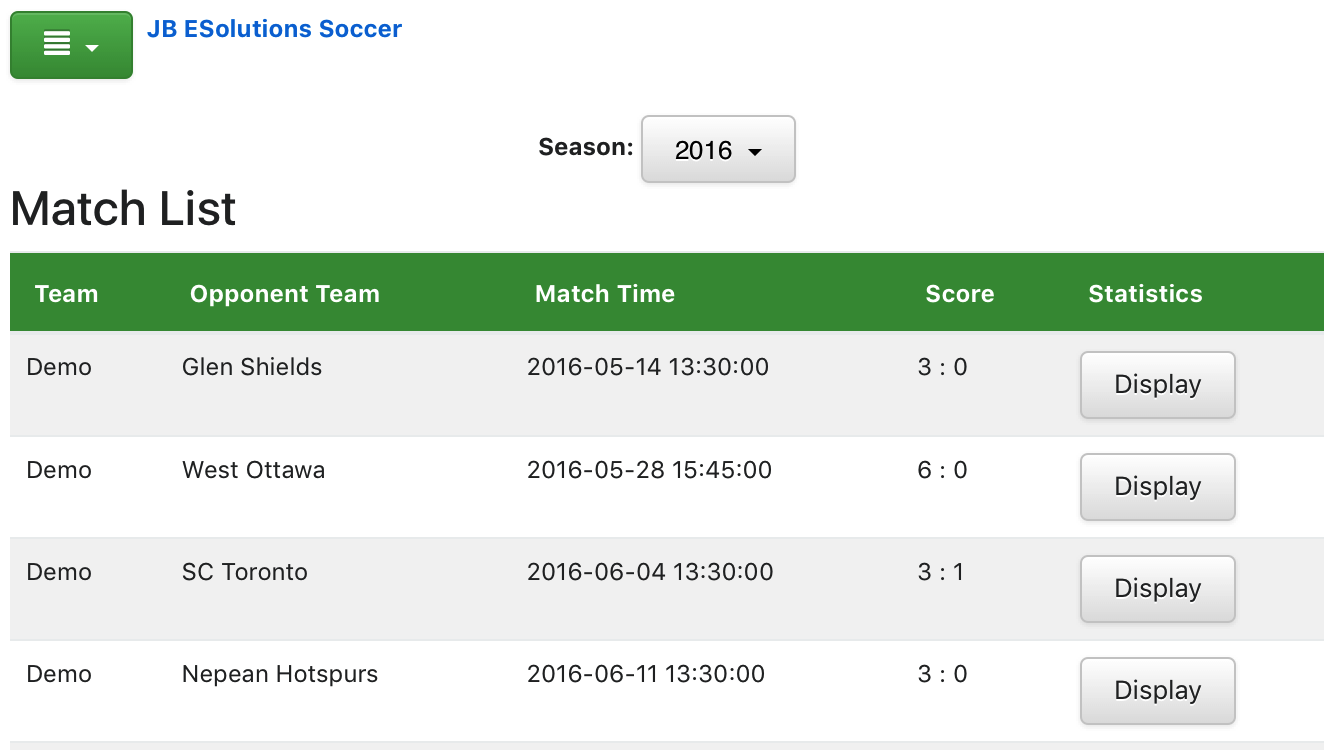Select the Glen Shields opponent cell
Image resolution: width=1334 pixels, height=750 pixels.
252,367
